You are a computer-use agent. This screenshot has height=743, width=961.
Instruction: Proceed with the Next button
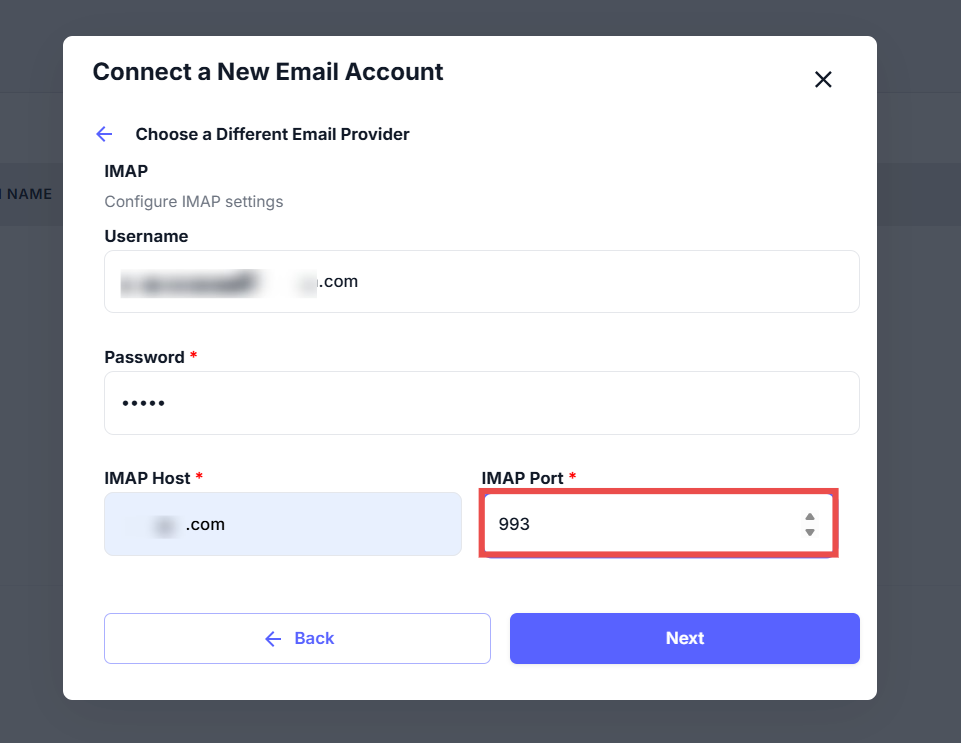[x=684, y=638]
